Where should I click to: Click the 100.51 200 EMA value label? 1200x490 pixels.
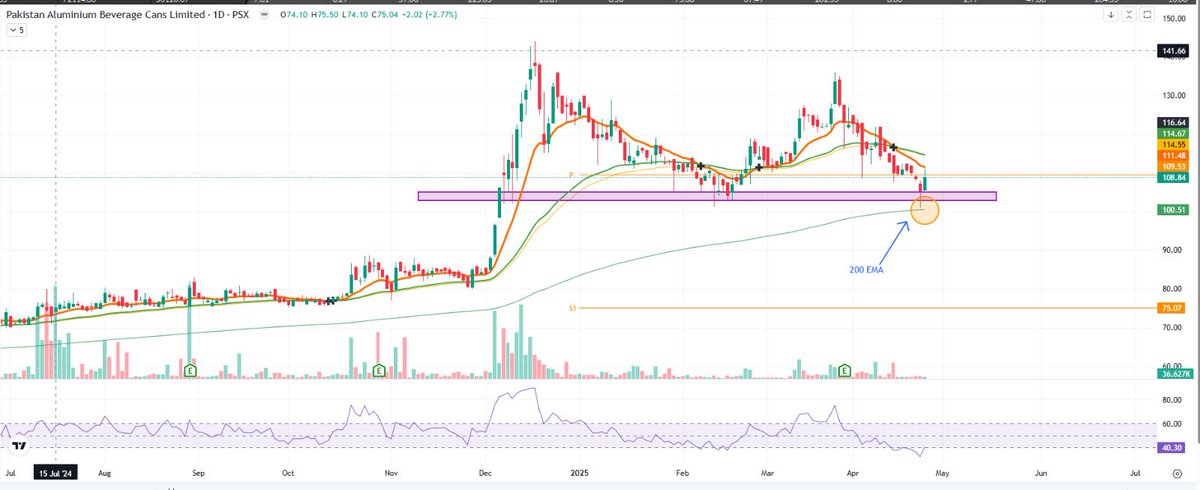[1173, 210]
